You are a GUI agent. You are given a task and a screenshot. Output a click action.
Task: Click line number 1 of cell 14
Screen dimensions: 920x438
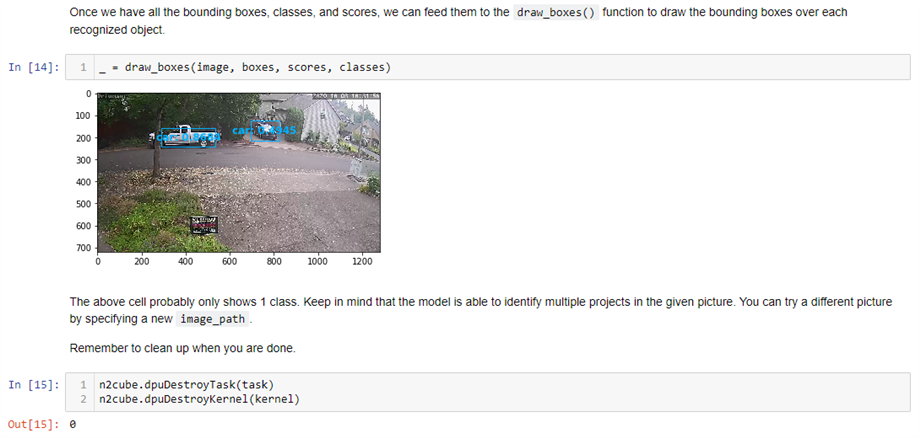pos(83,68)
